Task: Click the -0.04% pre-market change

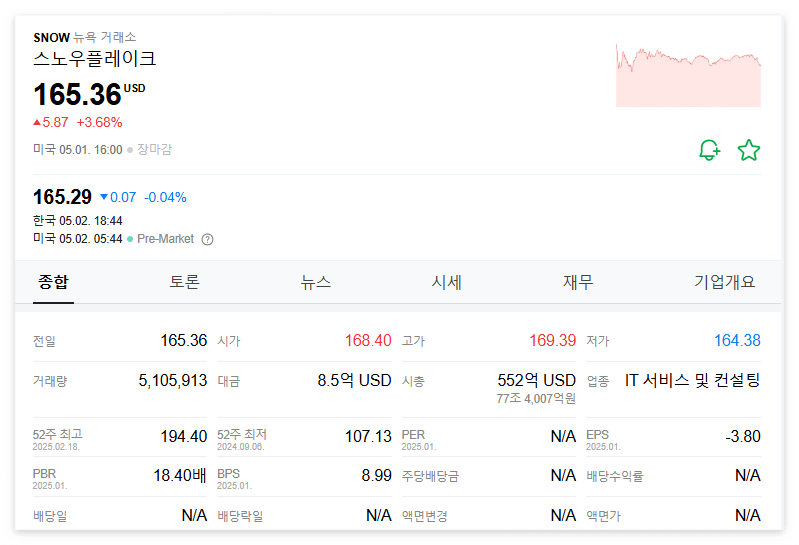Action: pyautogui.click(x=165, y=198)
